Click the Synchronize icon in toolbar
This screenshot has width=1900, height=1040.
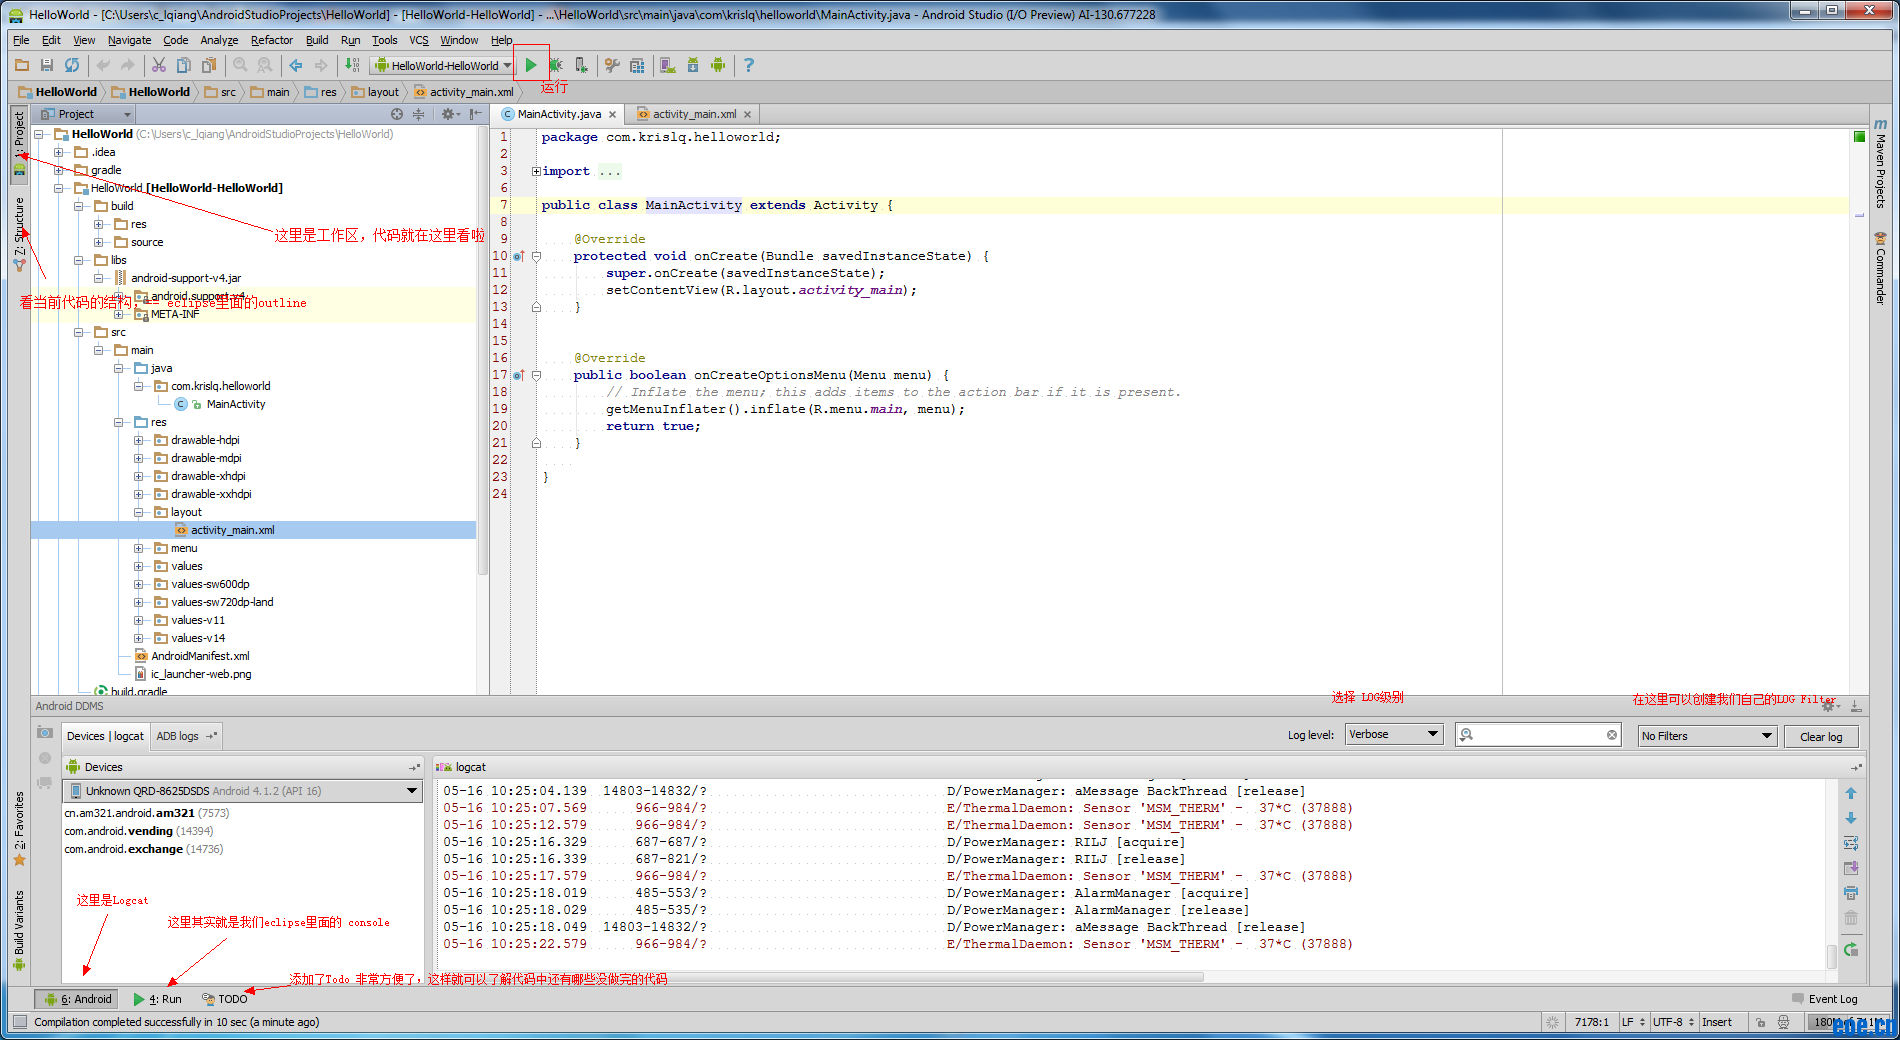(x=72, y=65)
